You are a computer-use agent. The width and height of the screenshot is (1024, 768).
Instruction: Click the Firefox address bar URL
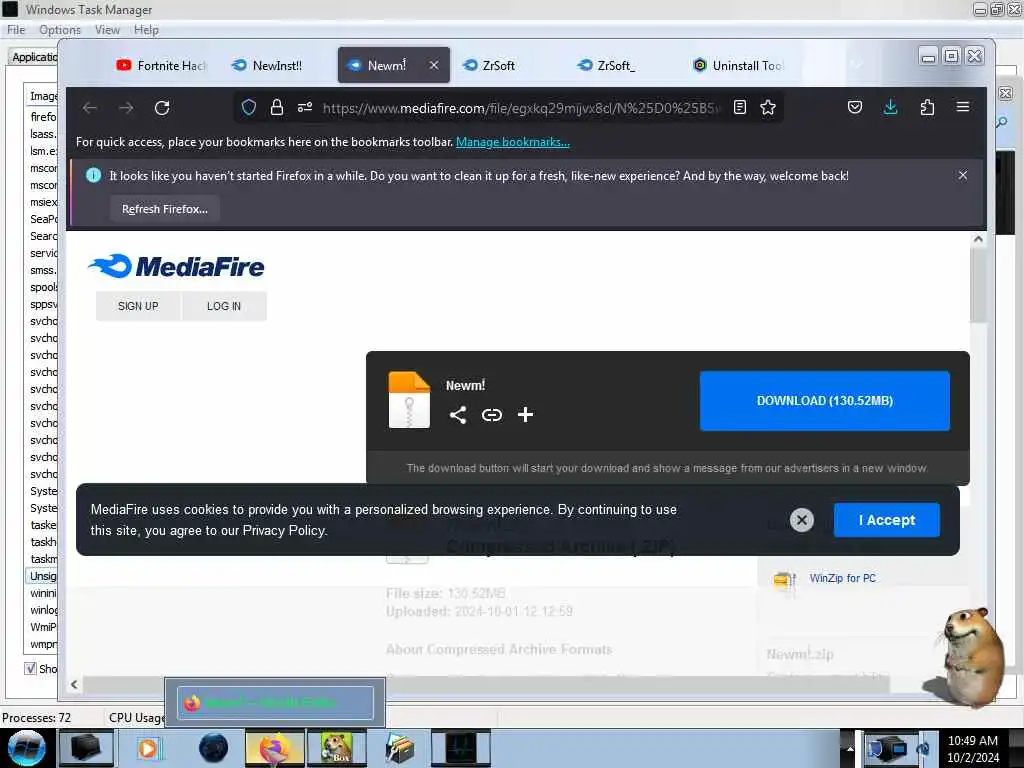pos(521,108)
